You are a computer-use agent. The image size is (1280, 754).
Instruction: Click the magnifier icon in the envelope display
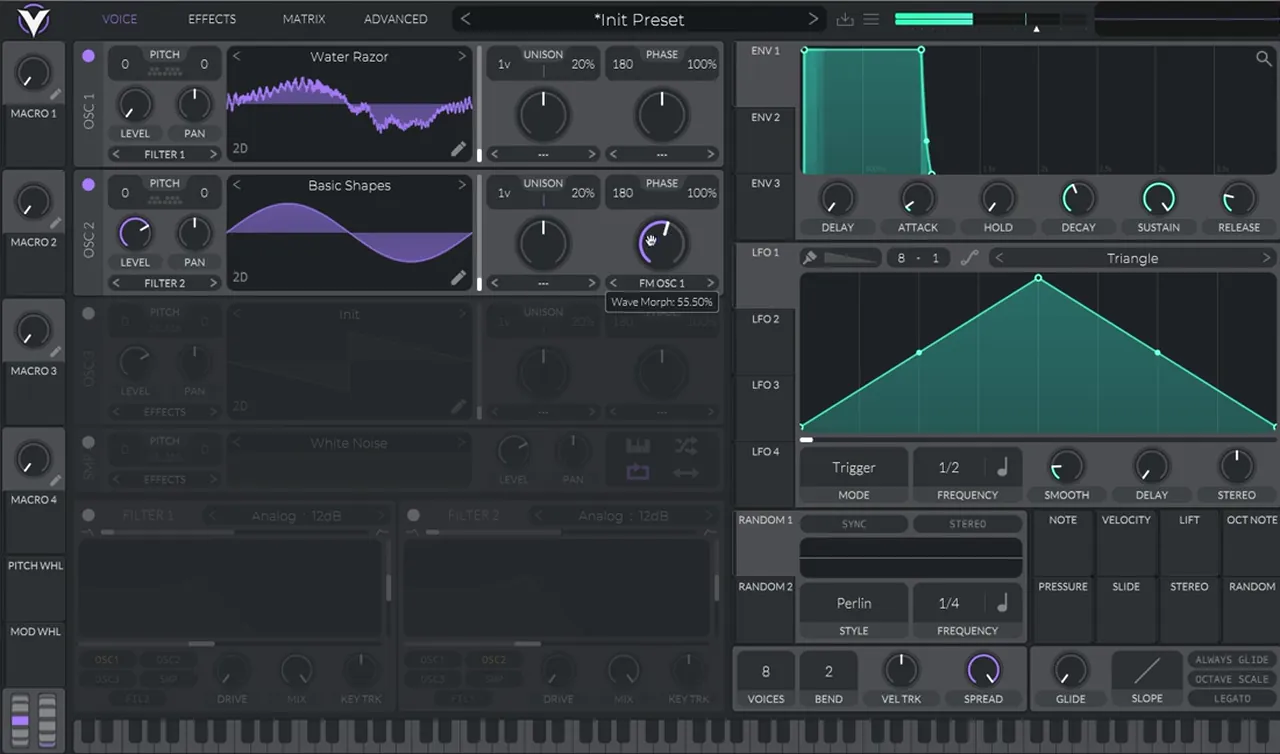(x=1264, y=59)
